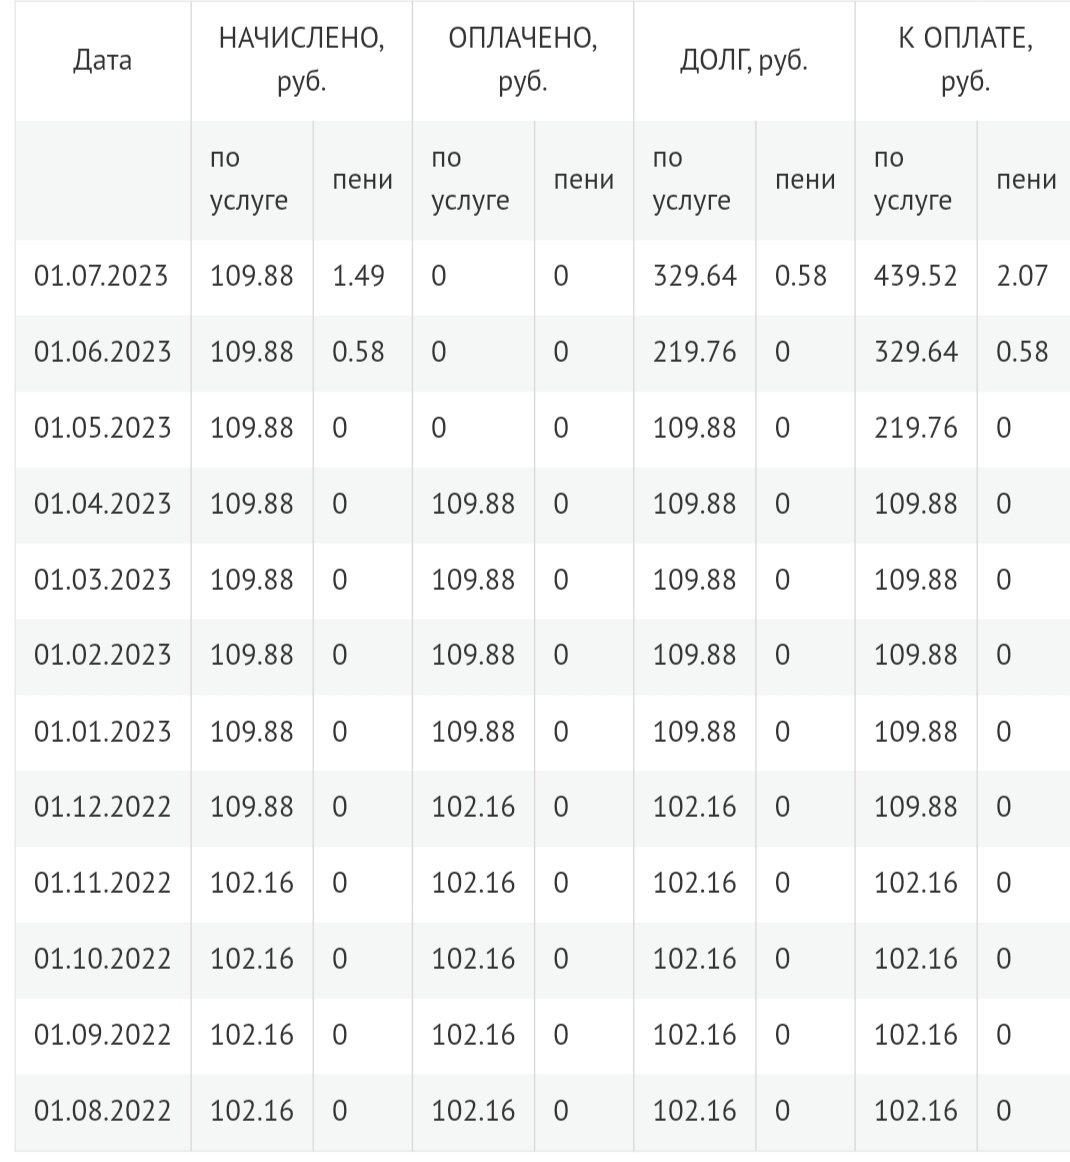Click the 01.05.2023 date cell
1070x1162 pixels.
pyautogui.click(x=102, y=428)
